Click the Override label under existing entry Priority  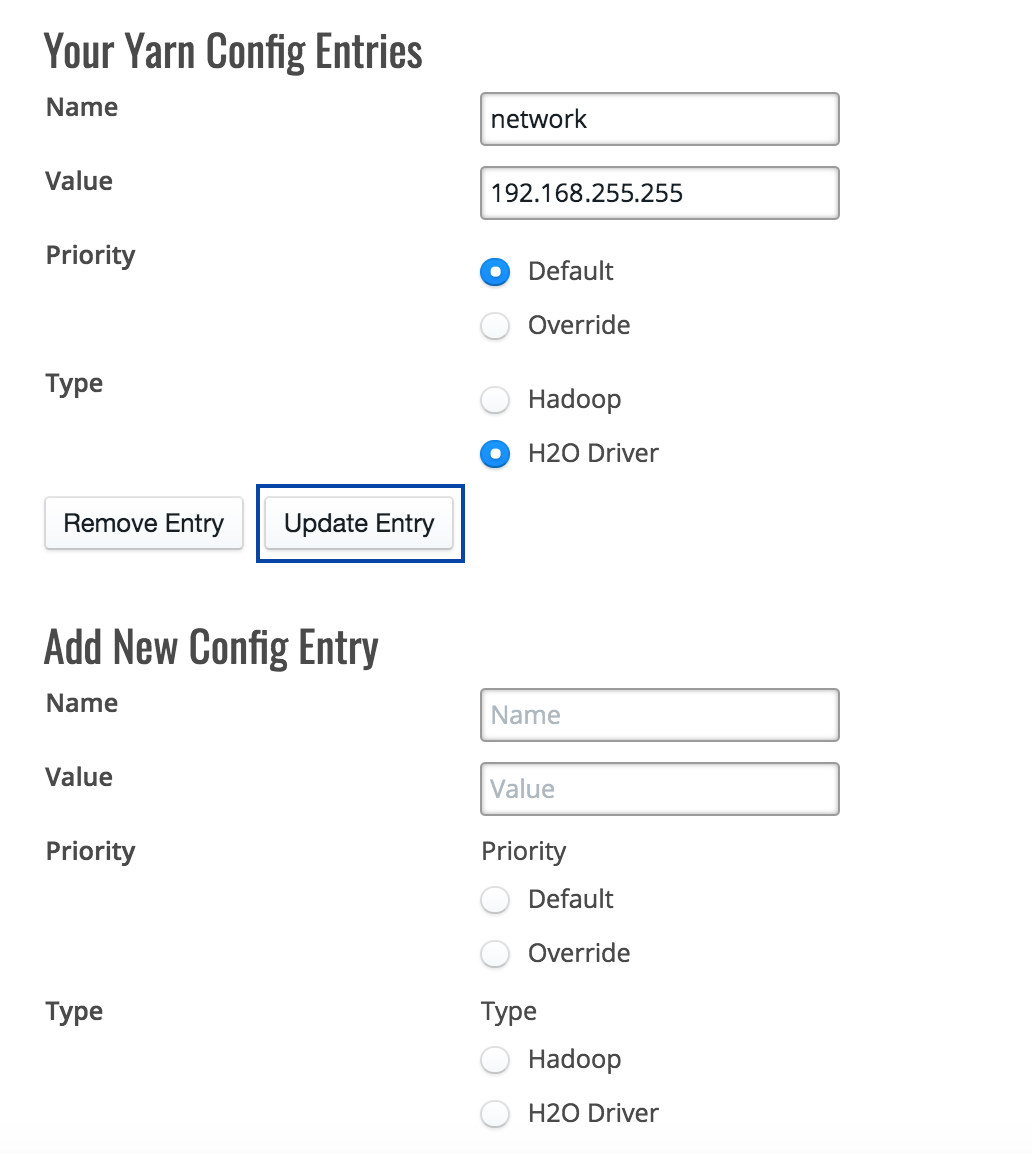579,325
